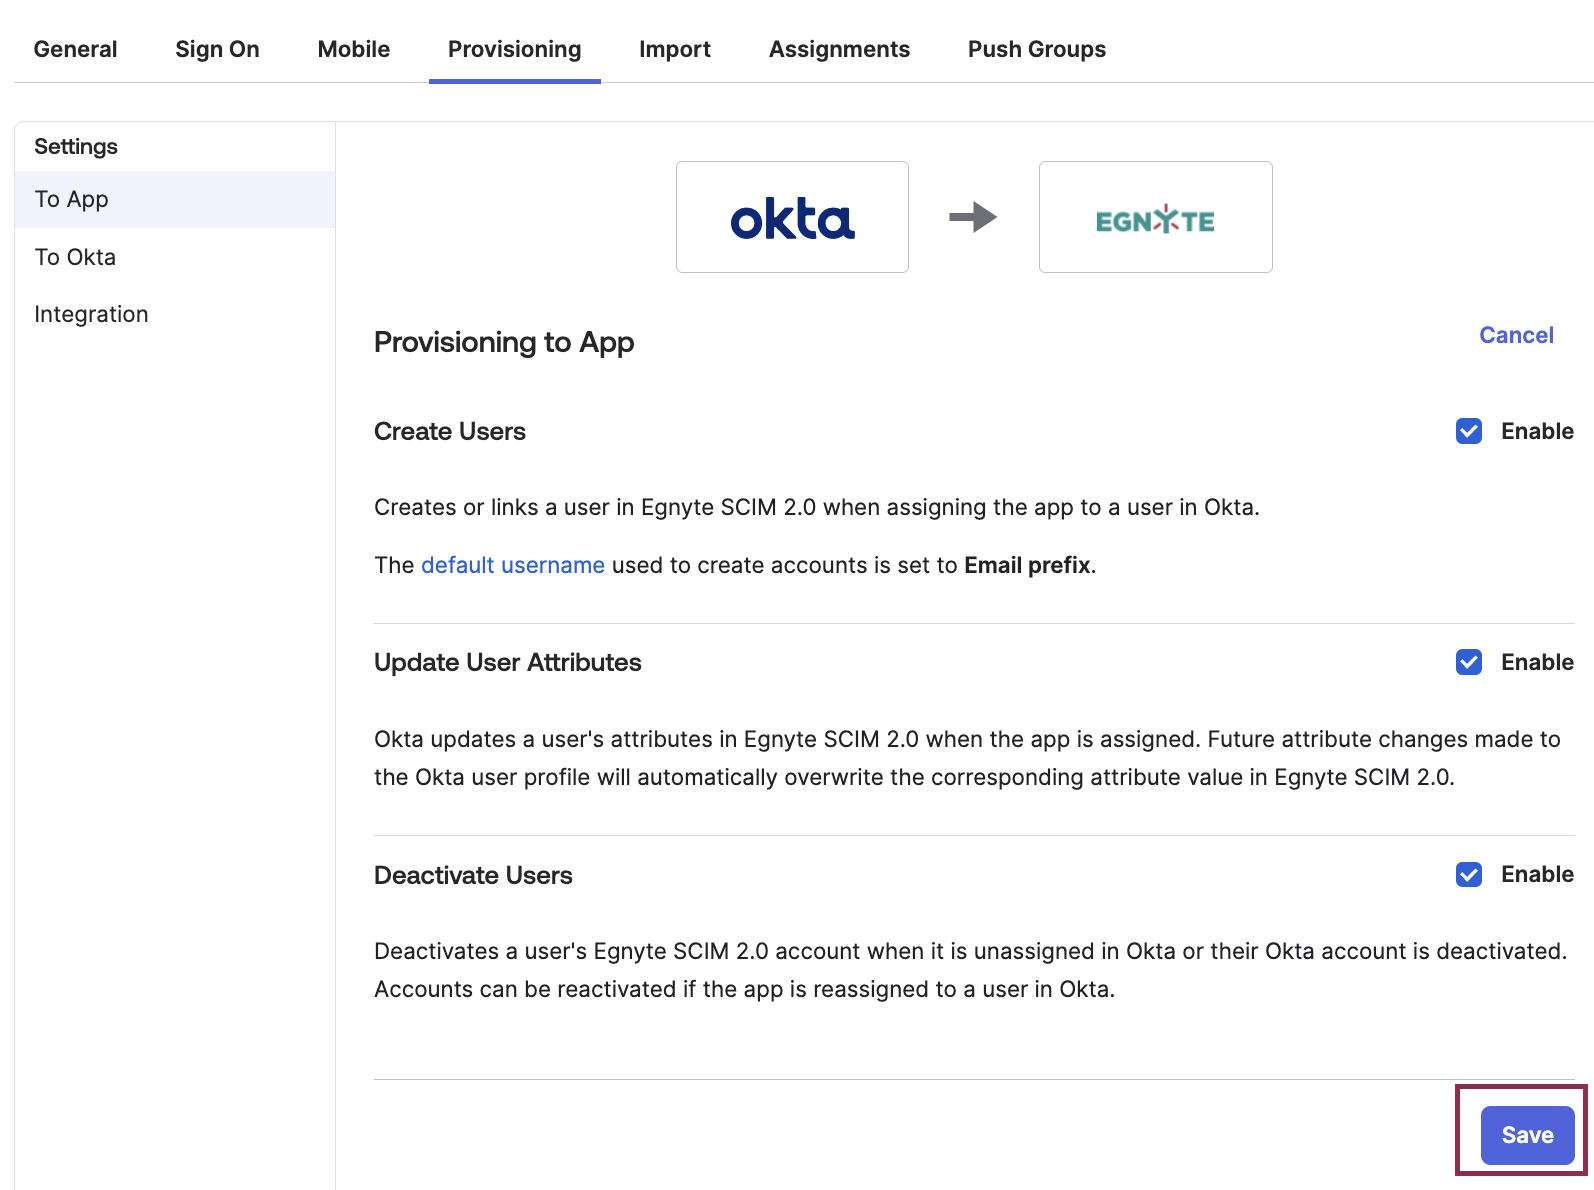Click the Email prefix bold text
1594x1190 pixels.
(1027, 565)
